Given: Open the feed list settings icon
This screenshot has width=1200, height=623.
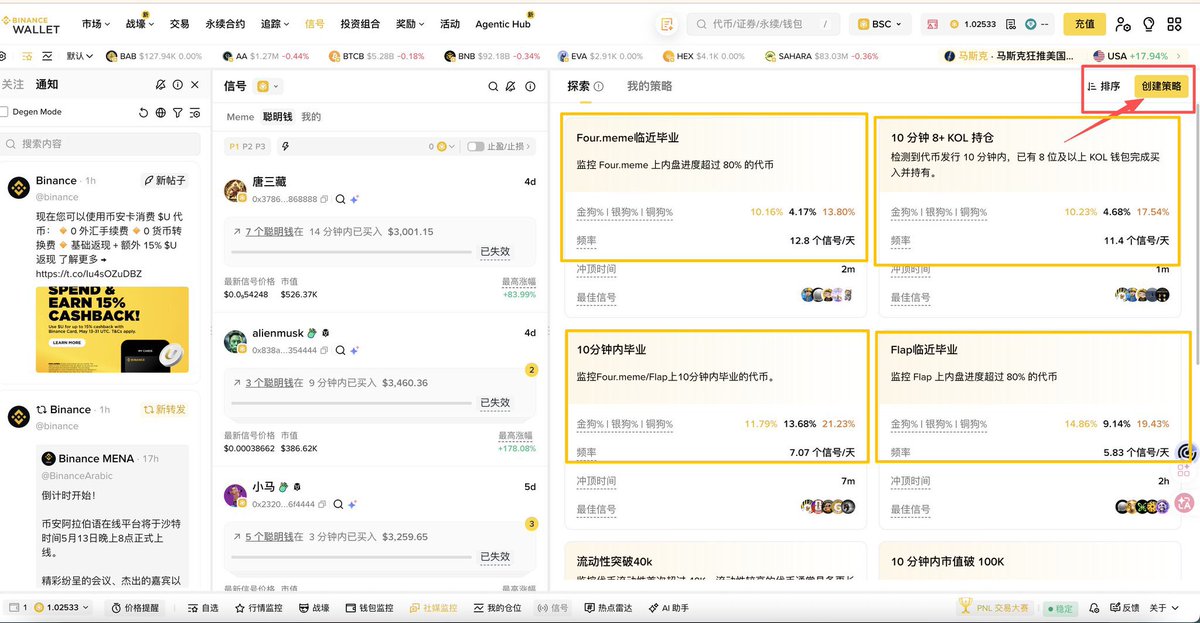Looking at the screenshot, I should coord(194,113).
